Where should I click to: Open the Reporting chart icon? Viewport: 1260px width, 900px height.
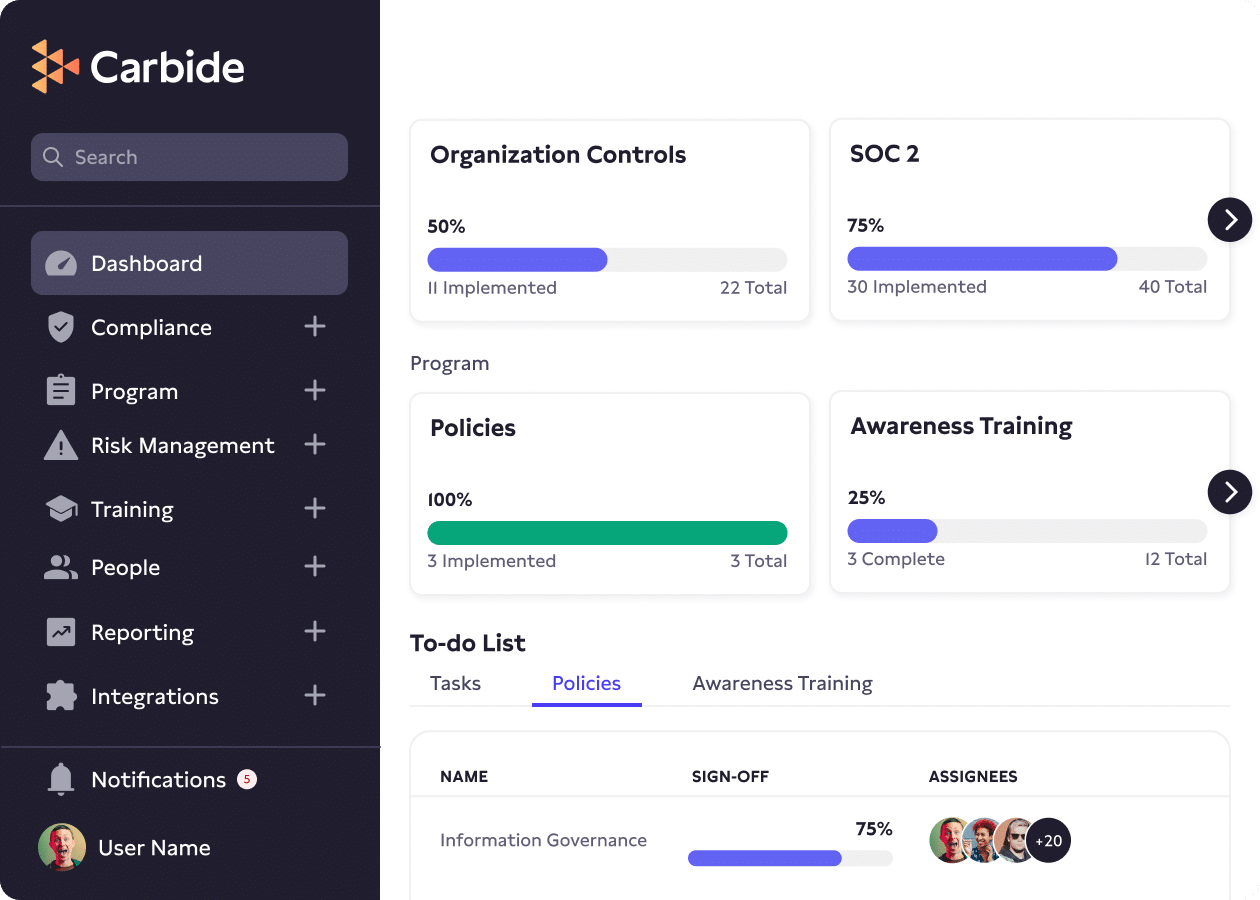tap(61, 632)
